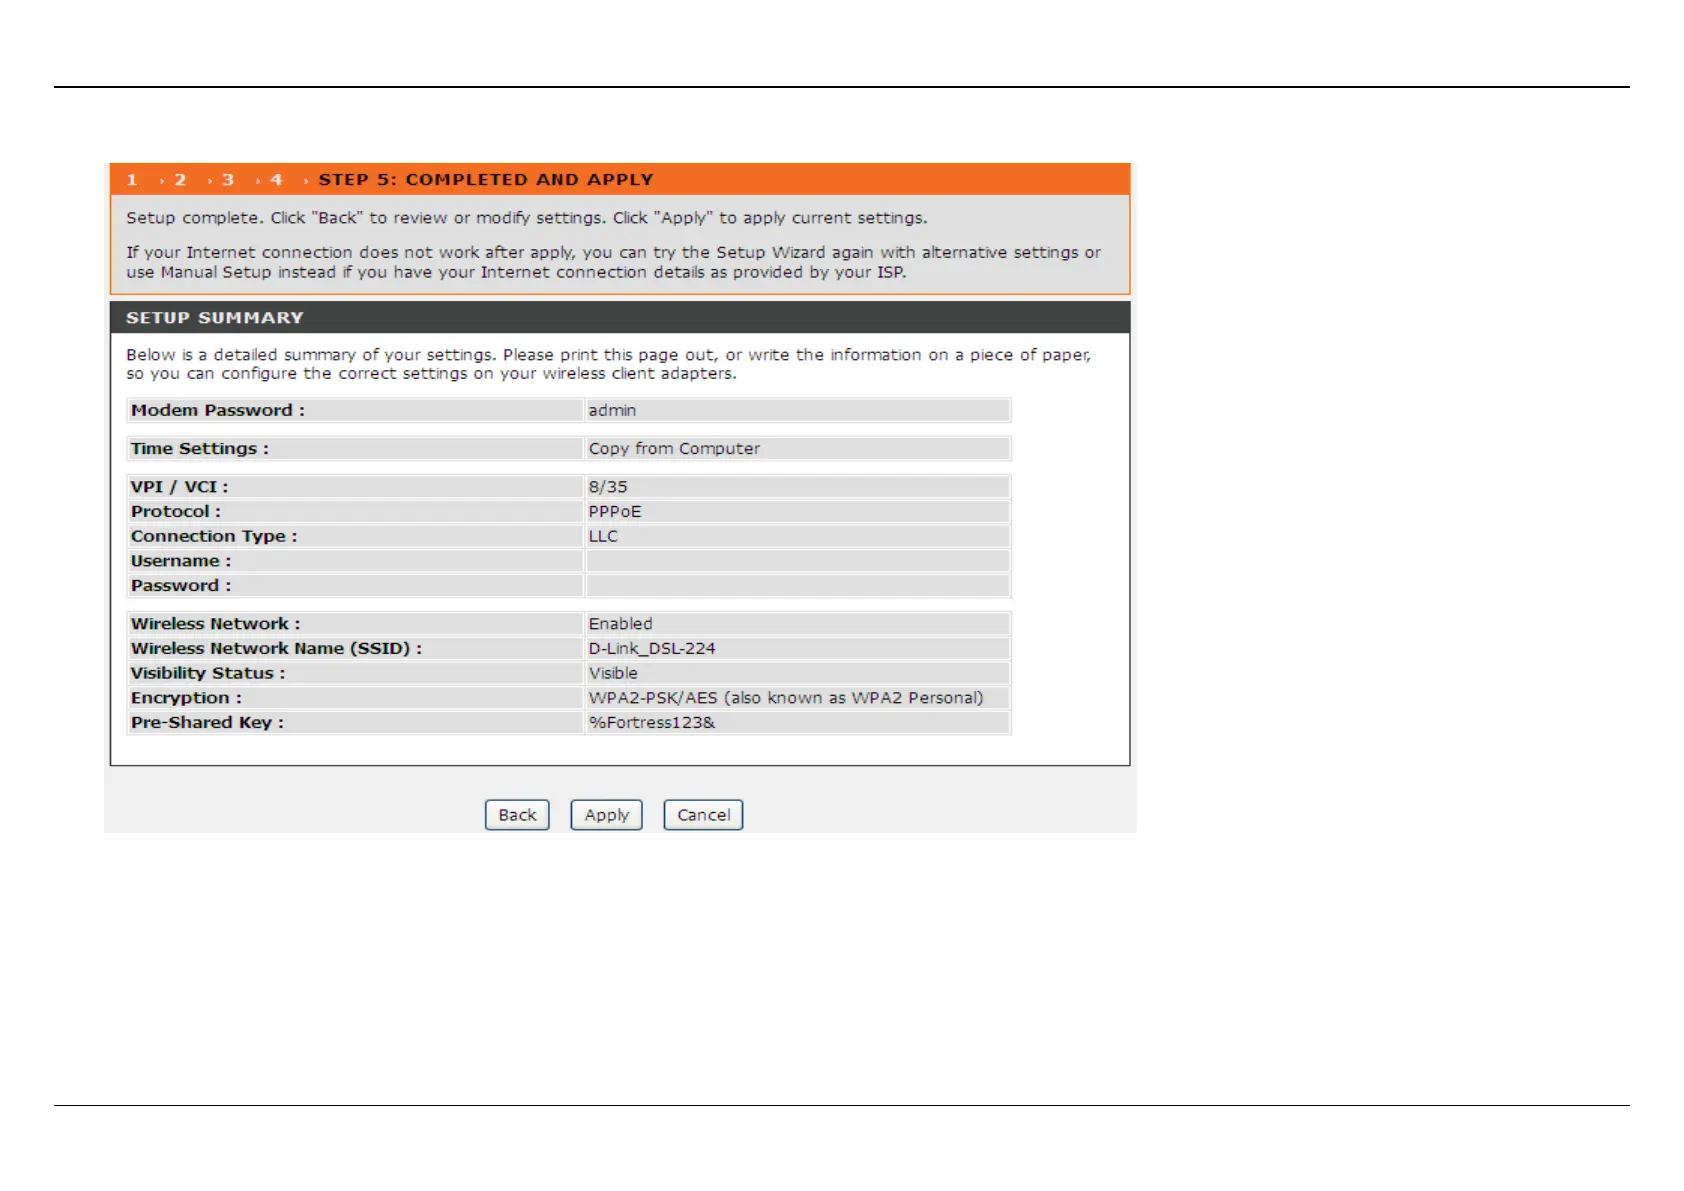The height and width of the screenshot is (1191, 1684).
Task: Click the 'Below is a detailed summary' paragraph
Action: [x=608, y=364]
